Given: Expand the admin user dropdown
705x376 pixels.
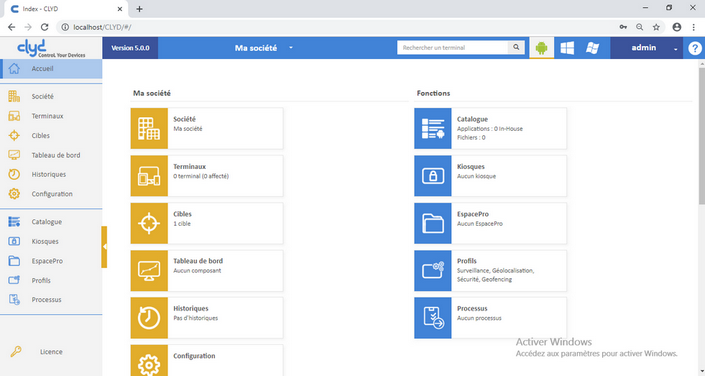Looking at the screenshot, I should pos(675,49).
